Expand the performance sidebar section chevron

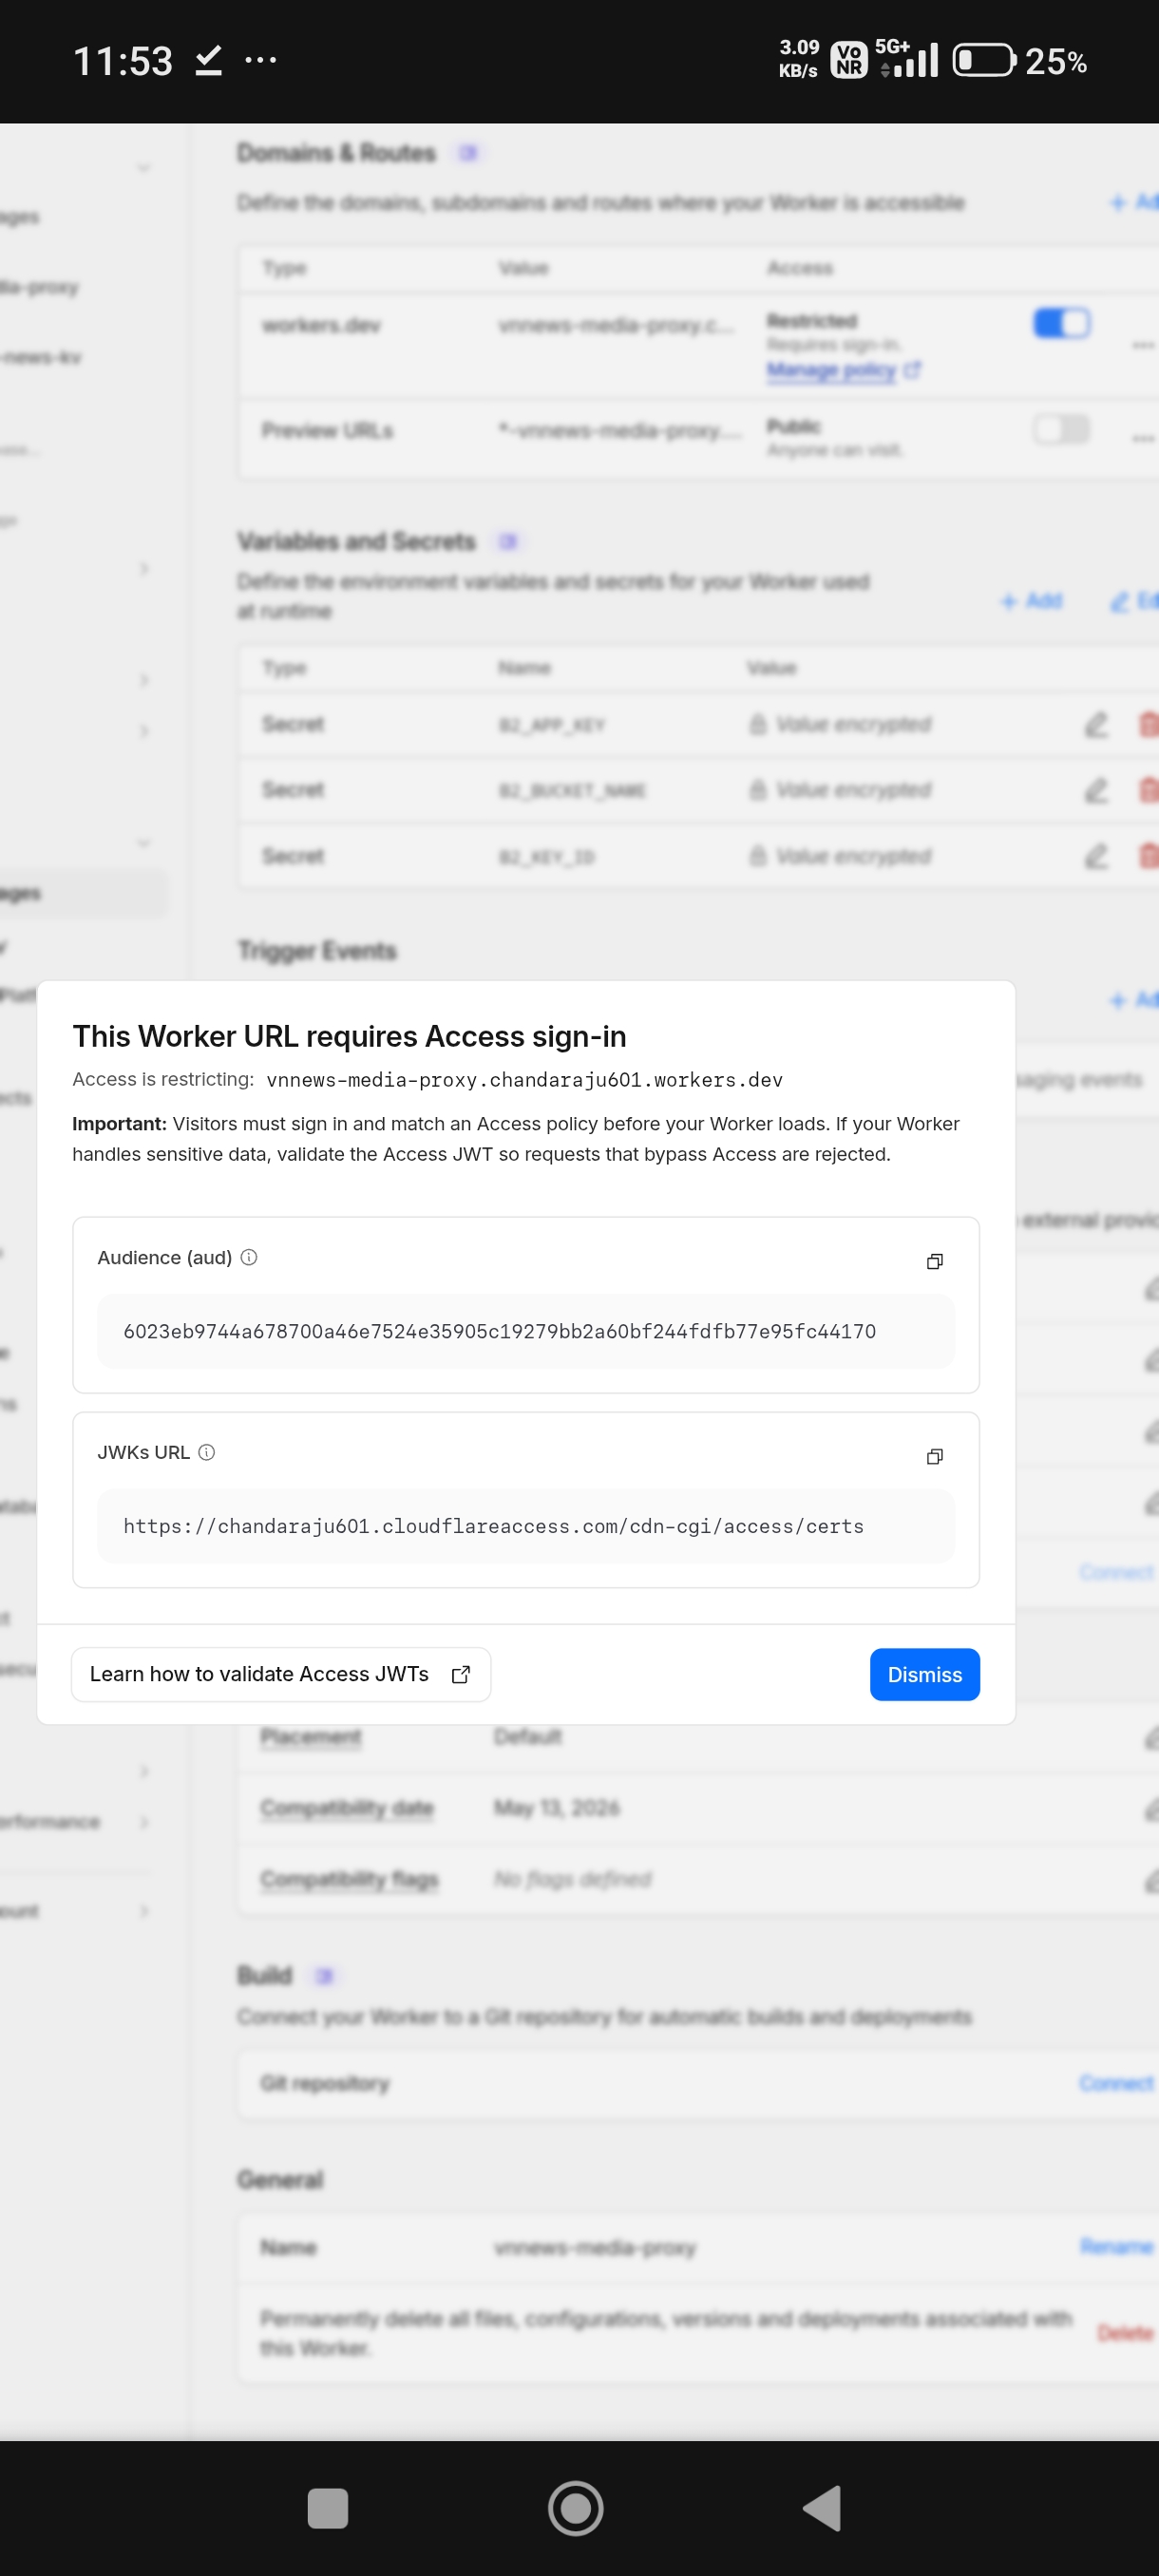[x=144, y=1821]
